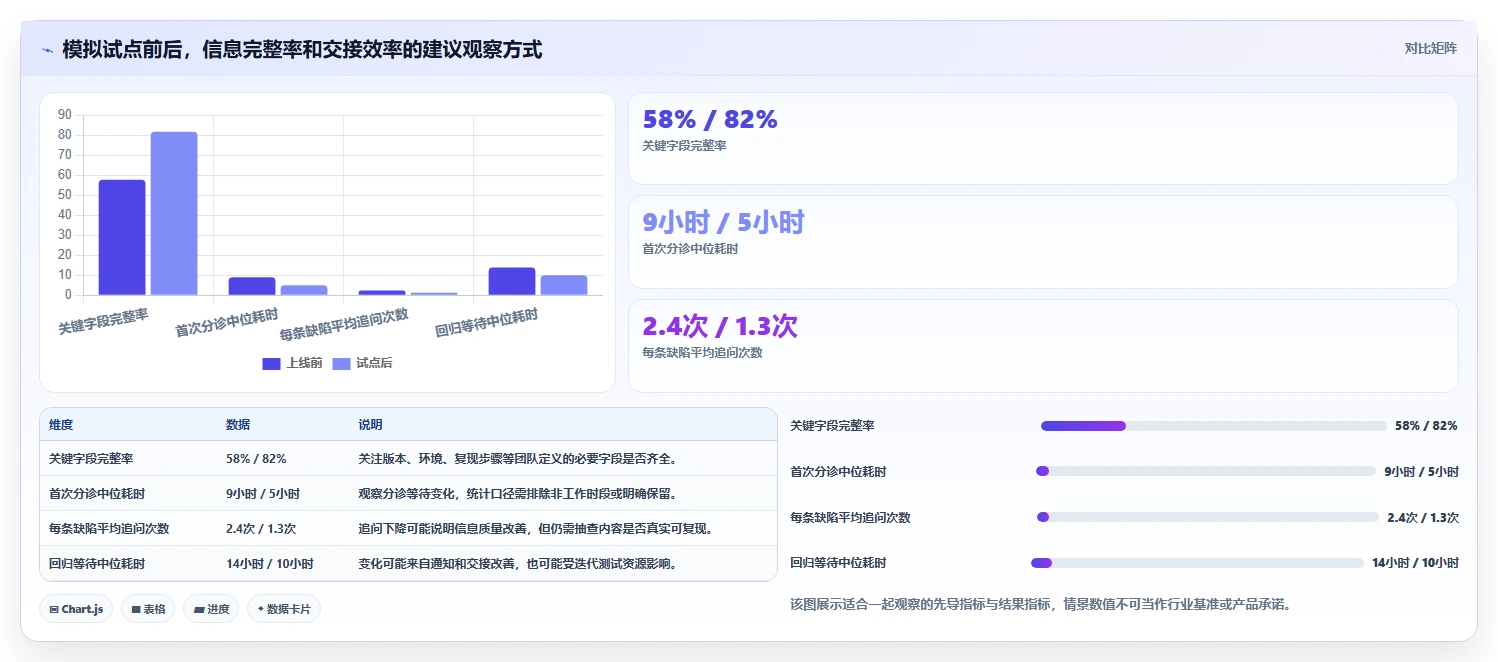Toggle the 试点后 legend entry
The height and width of the screenshot is (662, 1498).
point(362,363)
